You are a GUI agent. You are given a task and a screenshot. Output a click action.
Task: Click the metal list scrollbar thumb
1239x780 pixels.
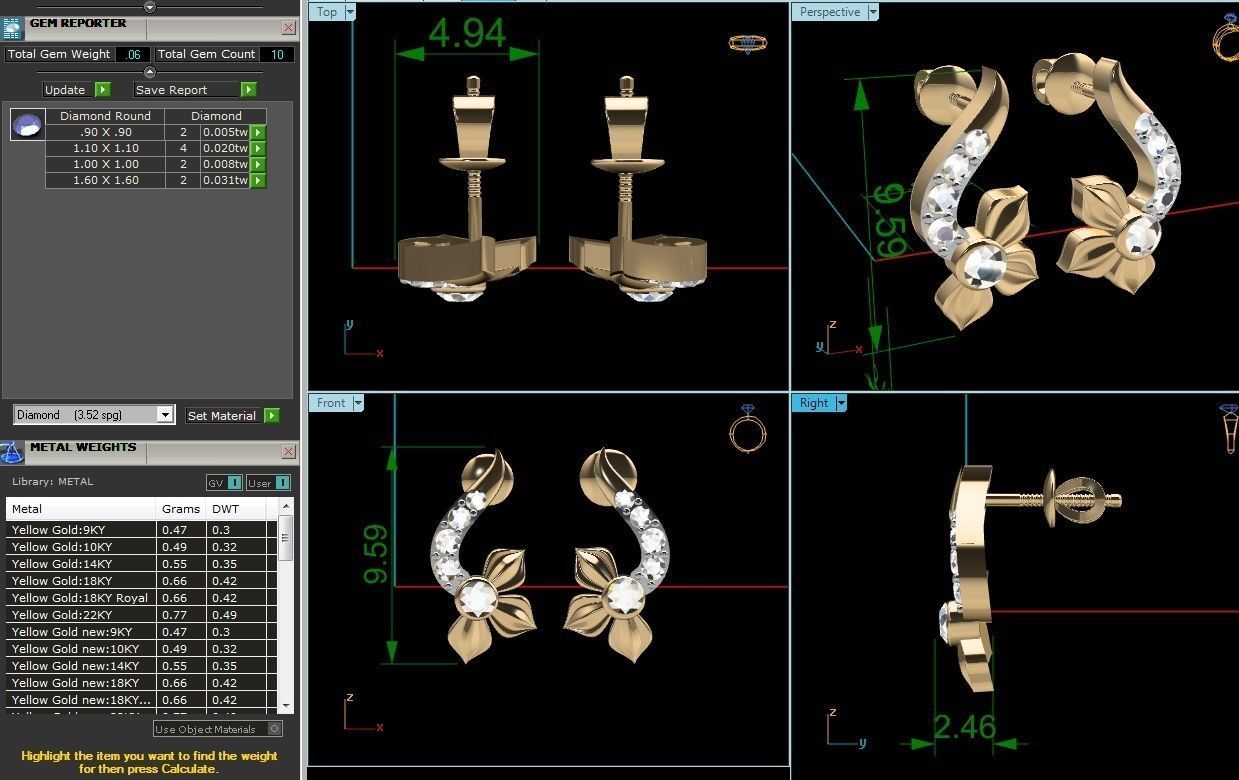click(x=286, y=537)
